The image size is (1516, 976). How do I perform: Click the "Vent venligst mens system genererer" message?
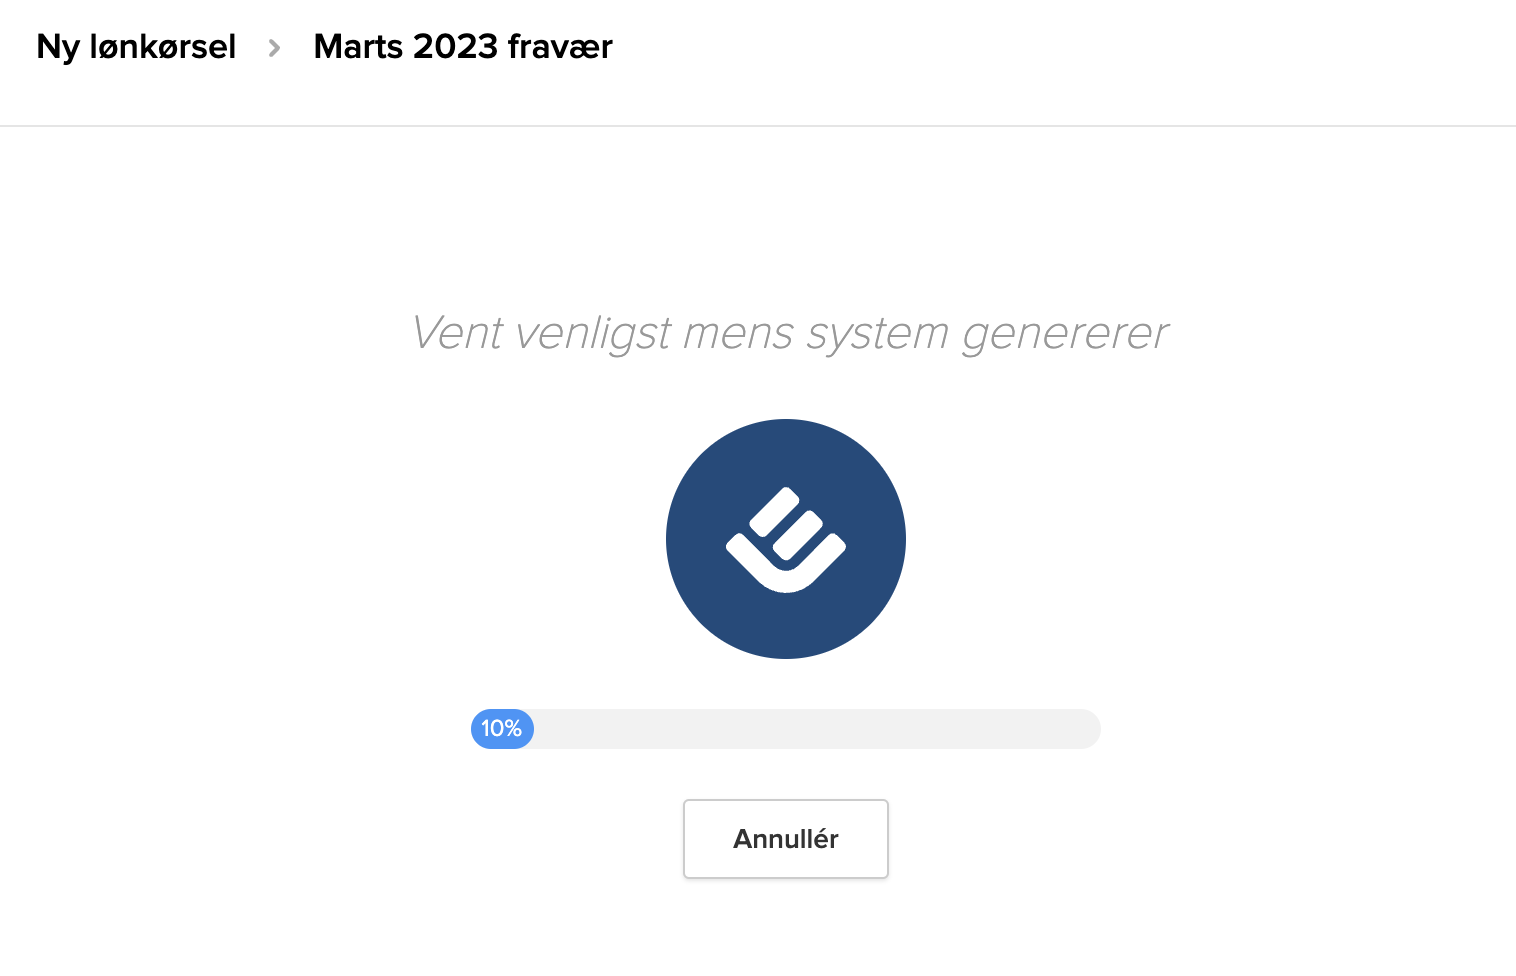coord(789,333)
